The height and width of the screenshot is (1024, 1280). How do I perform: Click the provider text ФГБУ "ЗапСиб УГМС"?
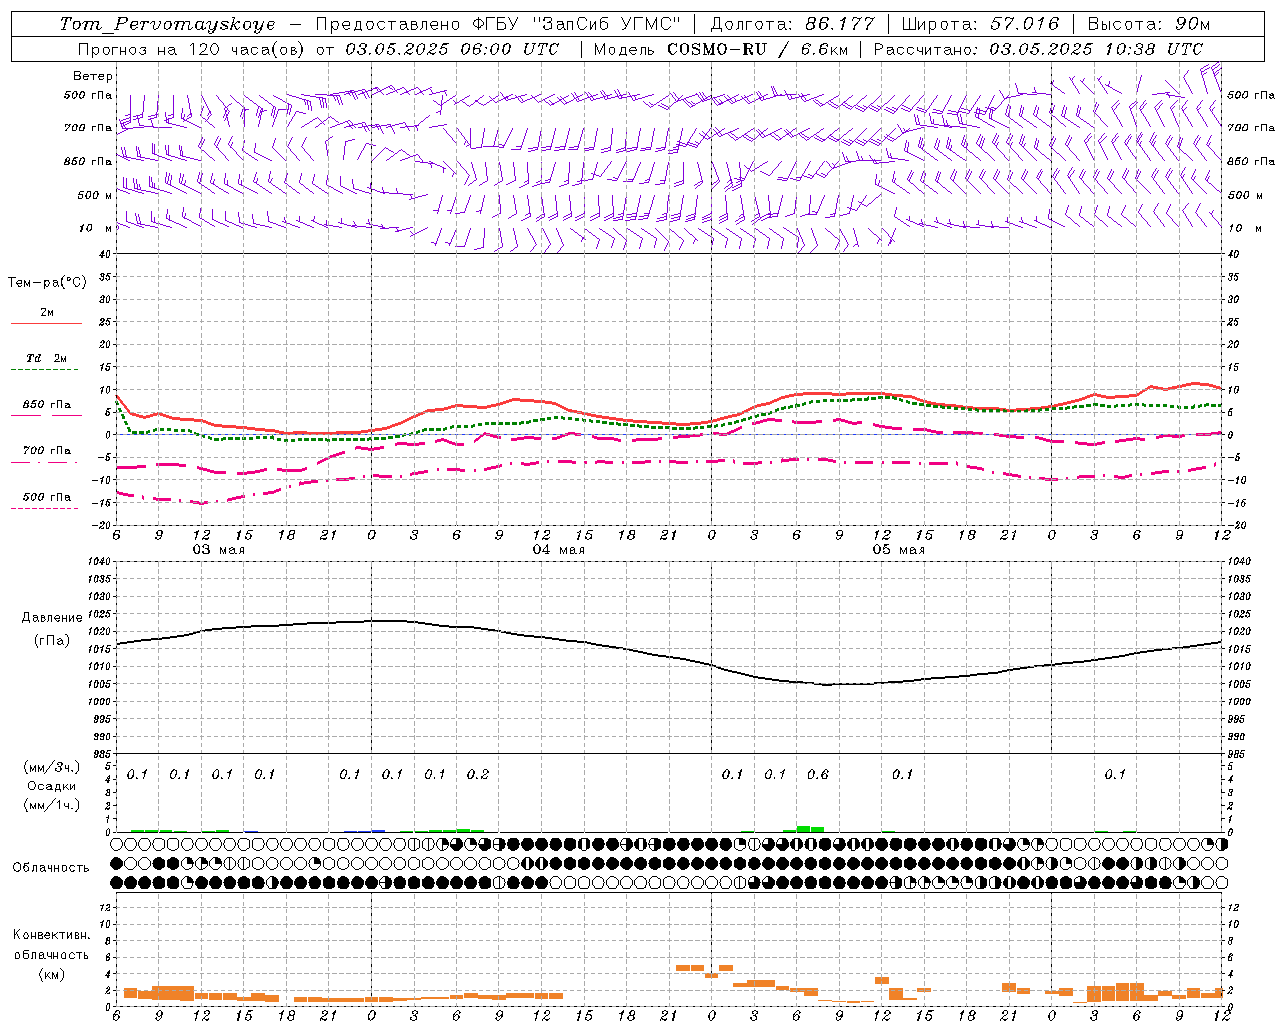point(576,24)
